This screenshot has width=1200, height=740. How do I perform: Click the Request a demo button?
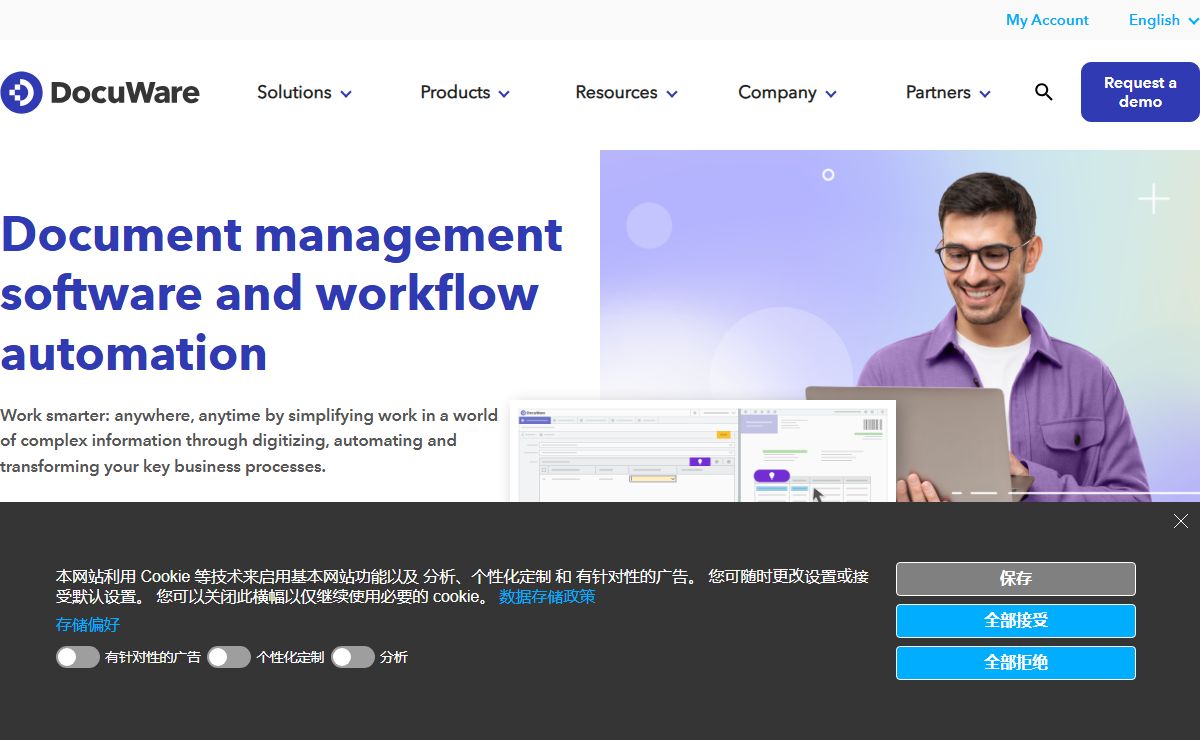click(1140, 92)
